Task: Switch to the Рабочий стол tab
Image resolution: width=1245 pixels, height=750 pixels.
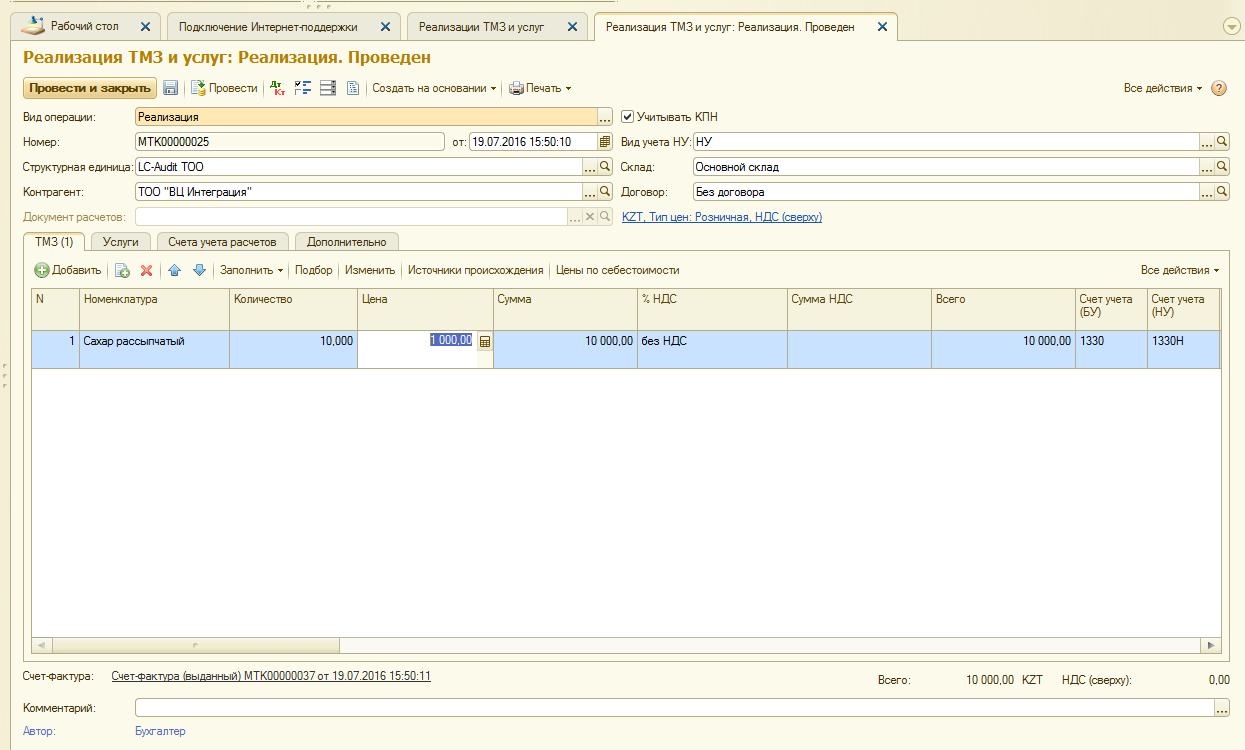Action: click(85, 26)
